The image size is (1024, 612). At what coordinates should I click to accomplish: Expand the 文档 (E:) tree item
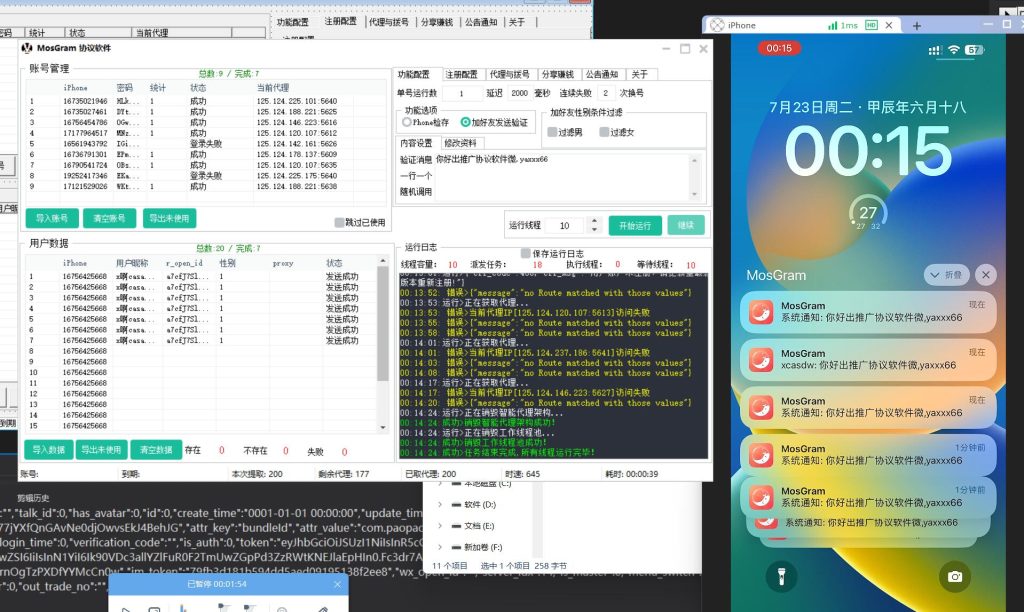440,526
